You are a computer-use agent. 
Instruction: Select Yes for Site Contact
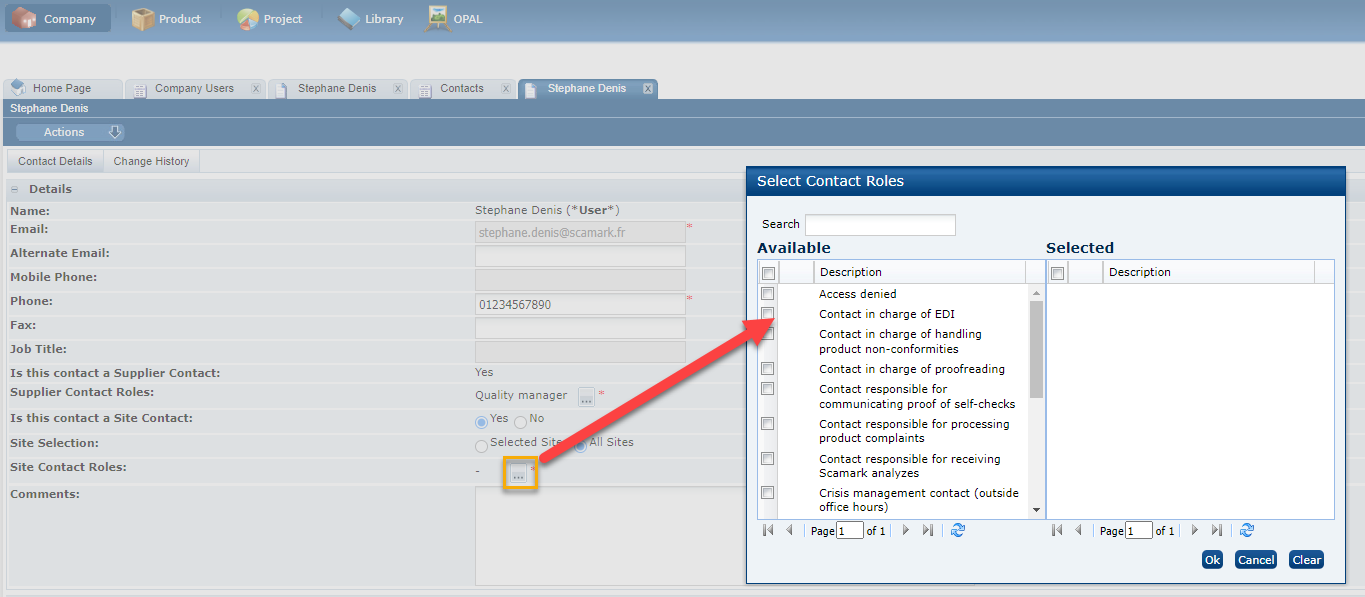482,422
